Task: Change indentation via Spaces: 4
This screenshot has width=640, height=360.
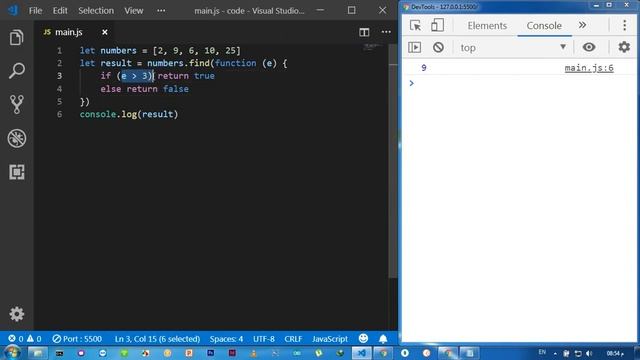Action: click(226, 339)
